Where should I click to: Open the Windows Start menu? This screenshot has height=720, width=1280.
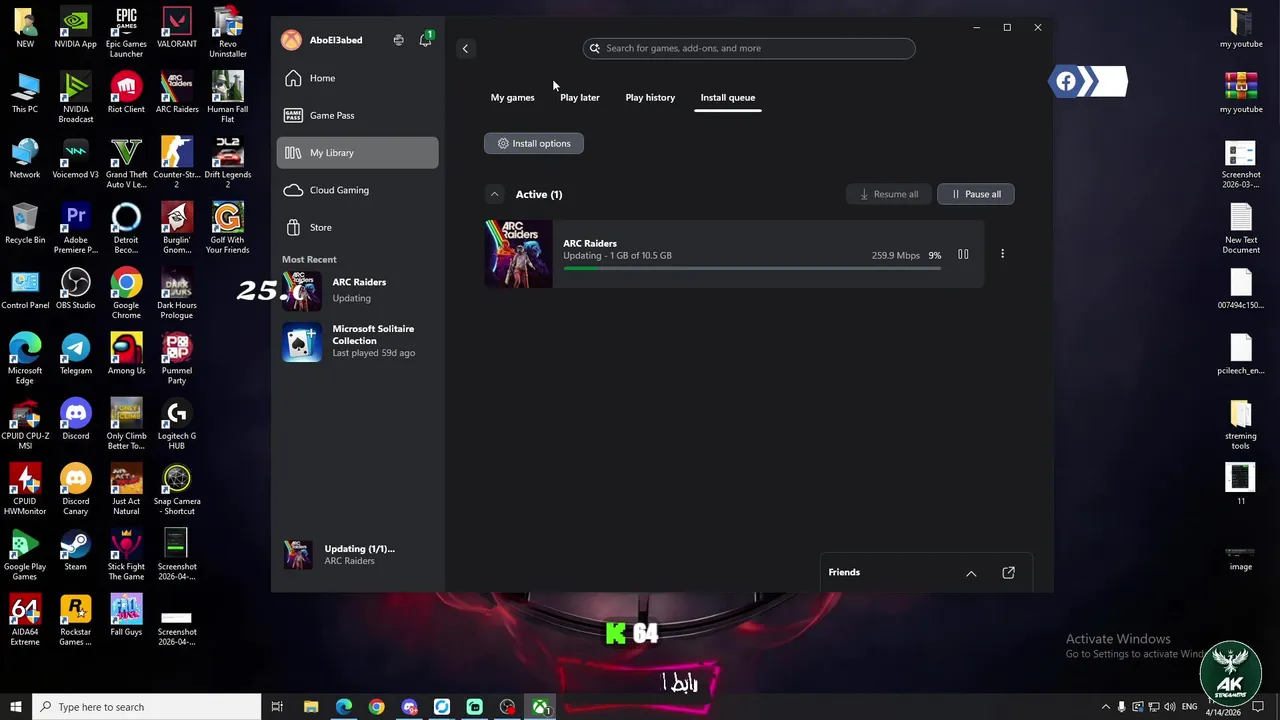(x=16, y=707)
